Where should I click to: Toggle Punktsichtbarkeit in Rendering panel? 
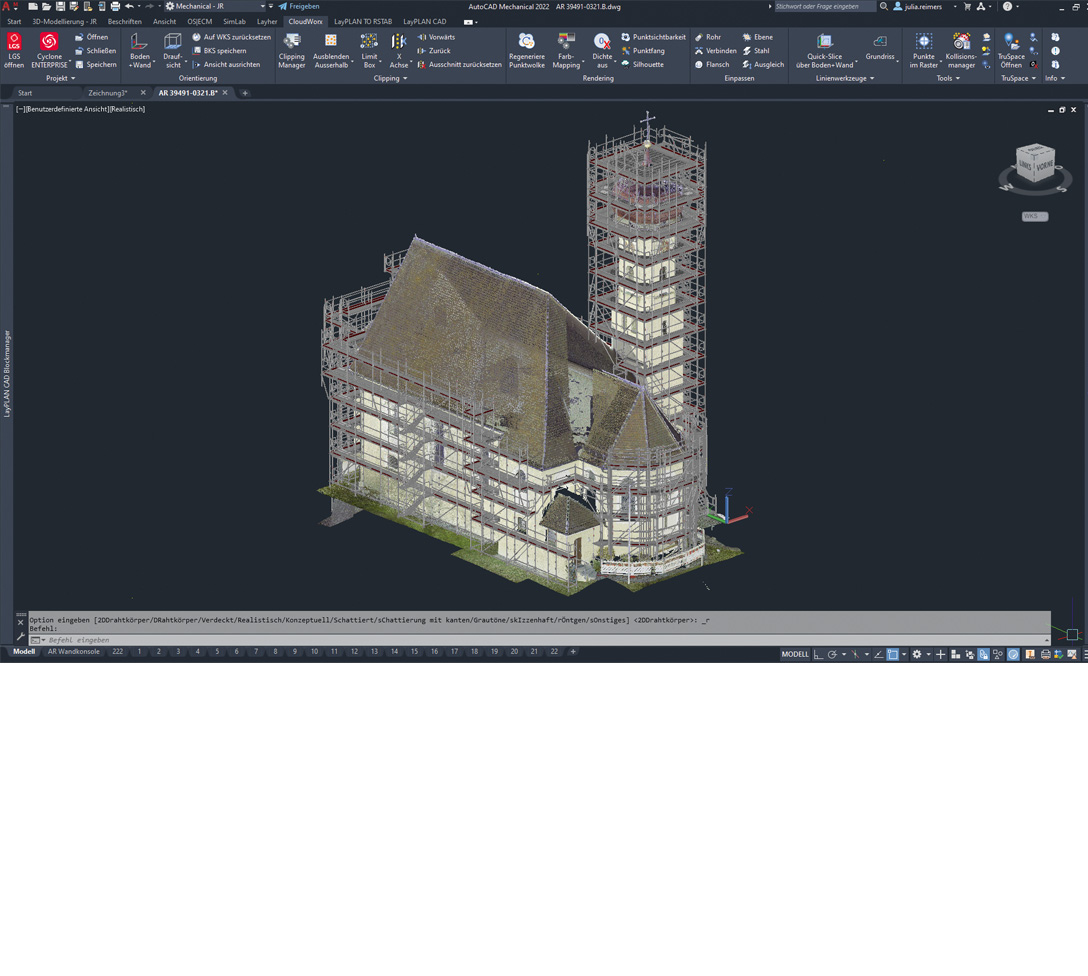pos(653,37)
